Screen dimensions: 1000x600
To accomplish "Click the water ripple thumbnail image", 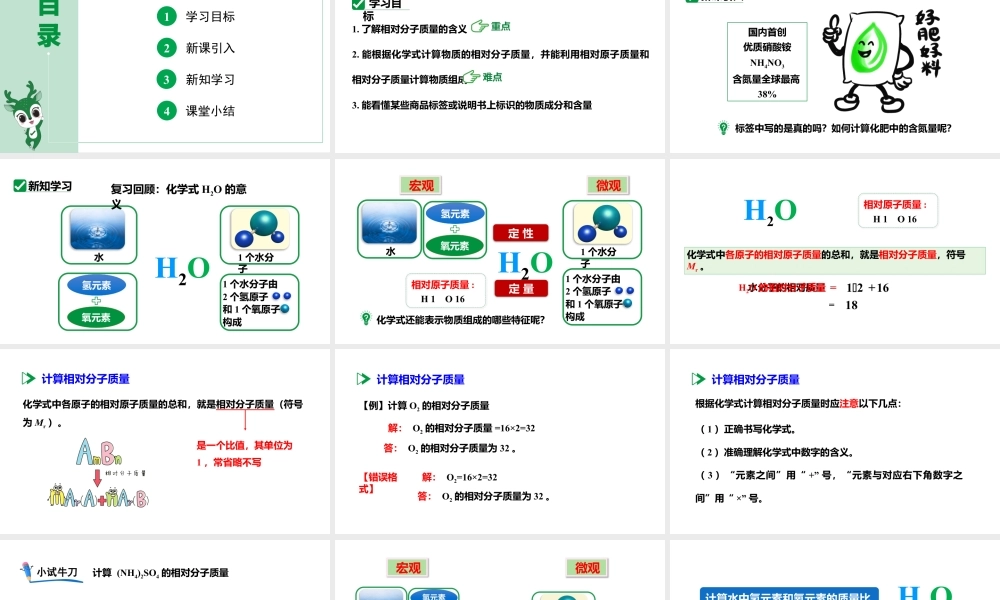I will [x=97, y=230].
